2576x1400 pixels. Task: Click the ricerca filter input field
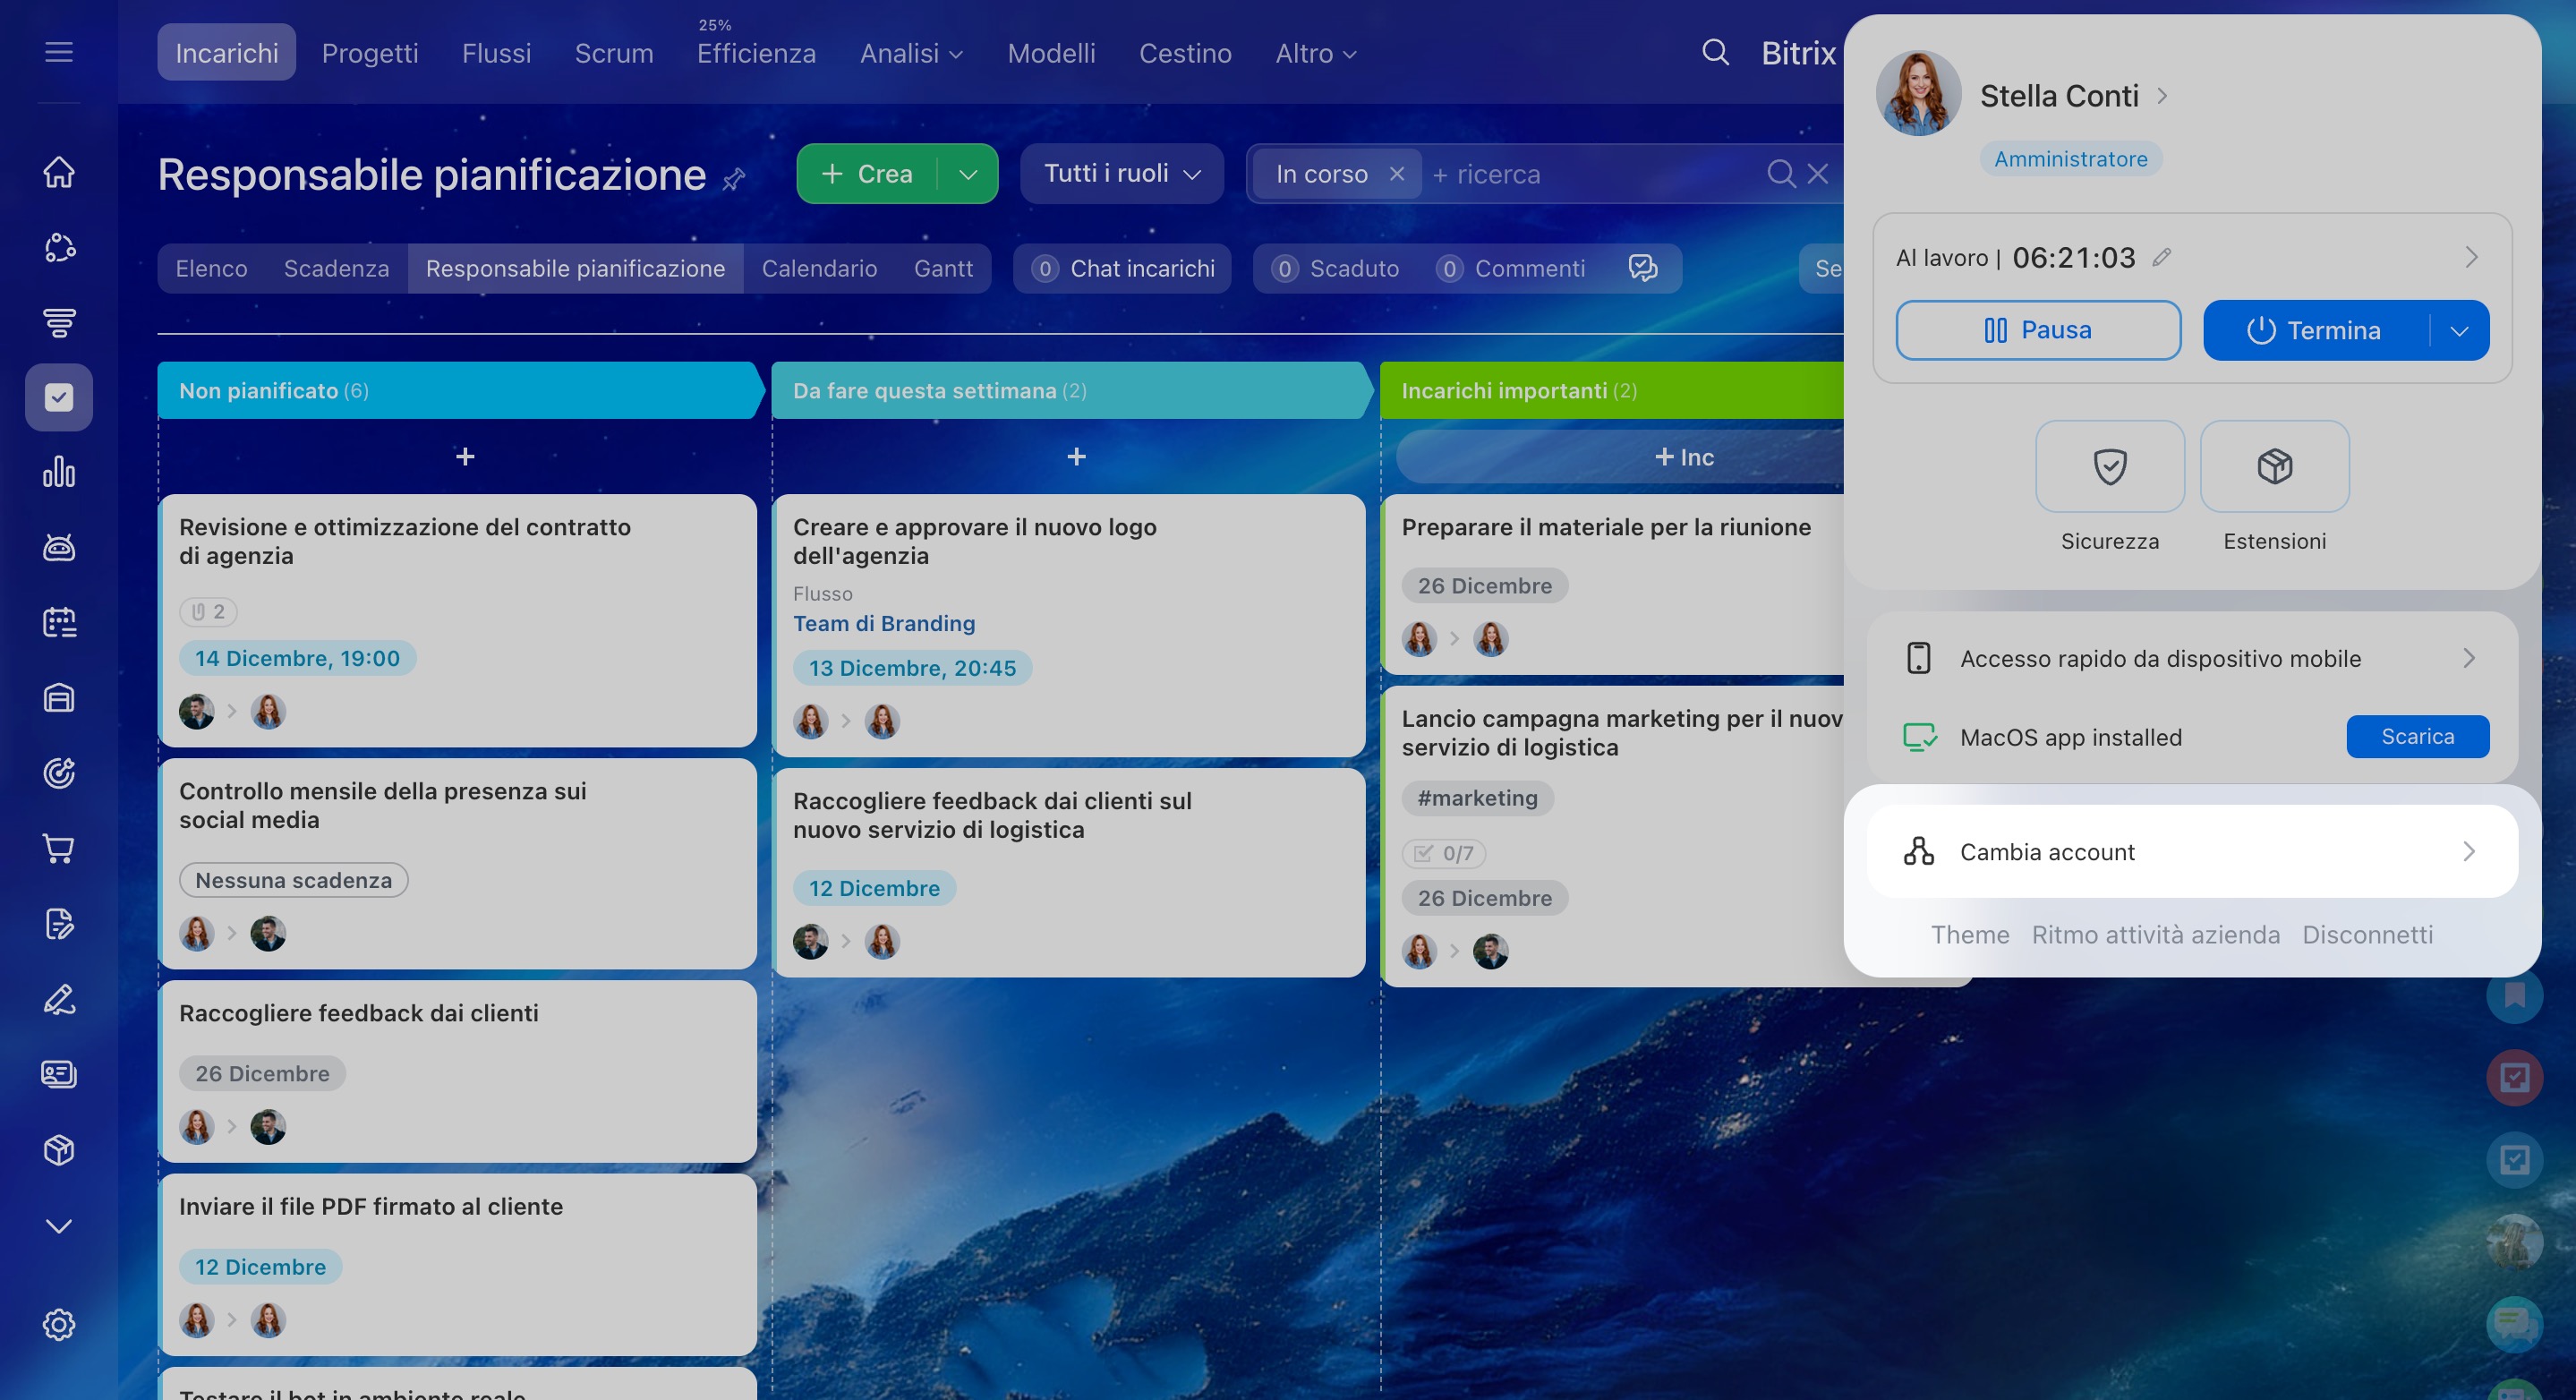coord(1590,174)
